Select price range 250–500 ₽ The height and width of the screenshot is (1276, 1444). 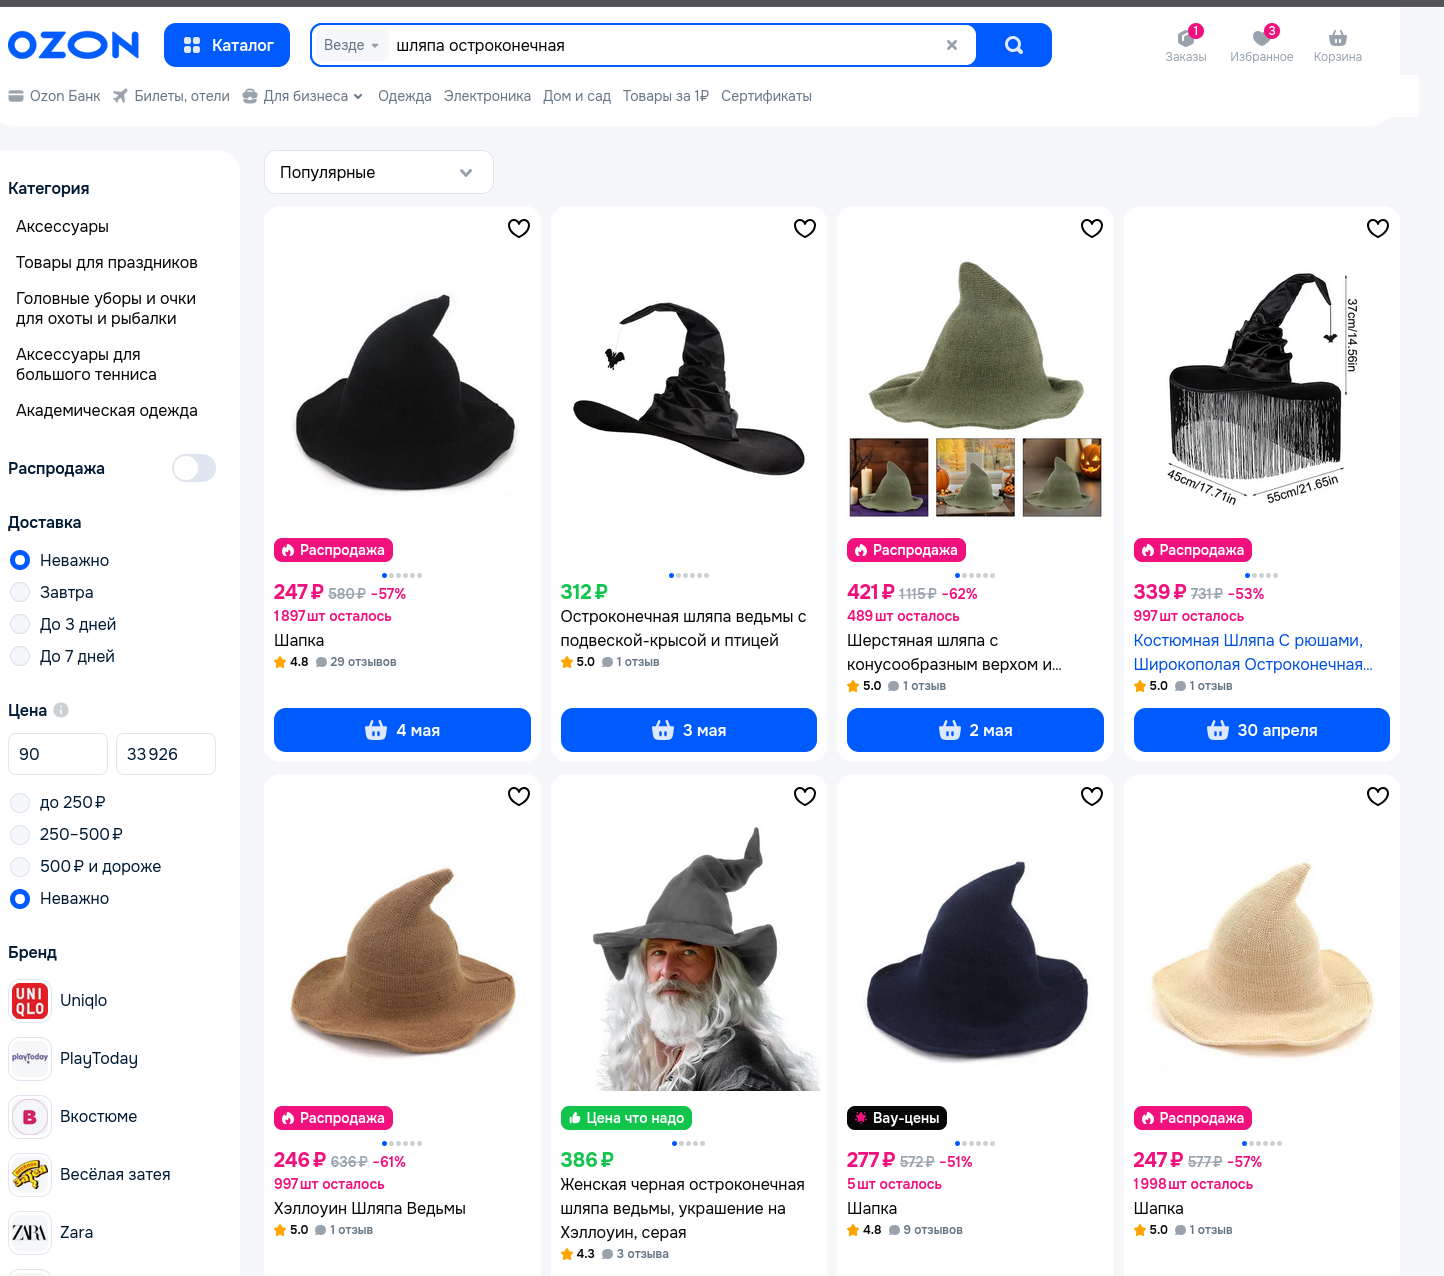click(x=20, y=834)
